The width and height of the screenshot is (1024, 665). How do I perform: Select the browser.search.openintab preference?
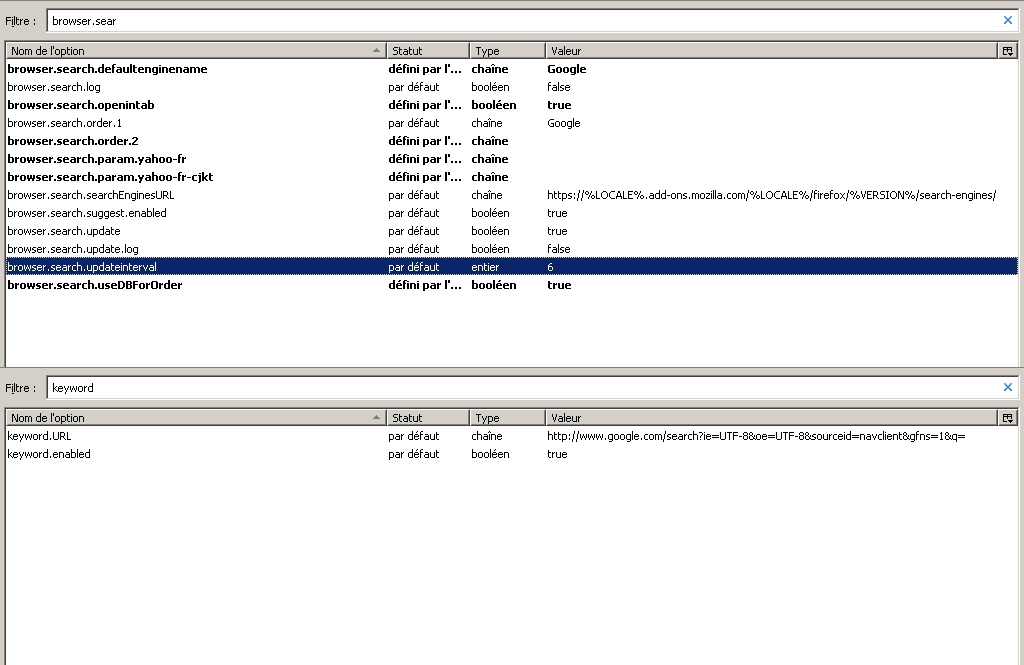(512, 105)
